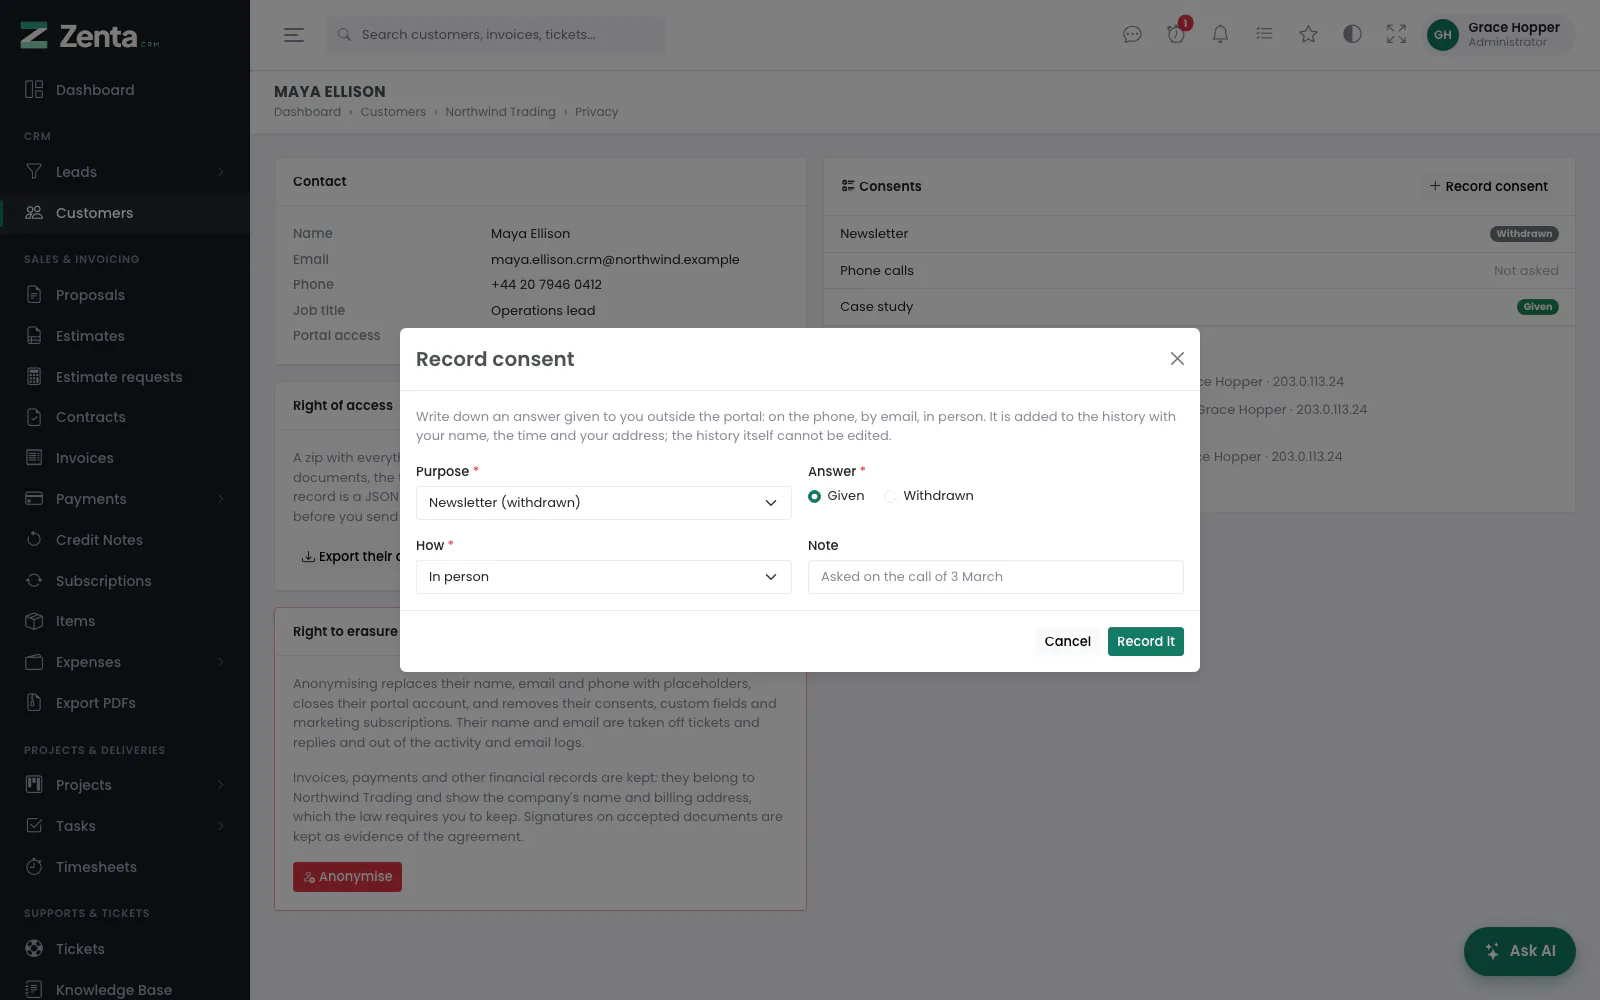Click the fullscreen expand icon
The width and height of the screenshot is (1600, 1000).
1396,35
